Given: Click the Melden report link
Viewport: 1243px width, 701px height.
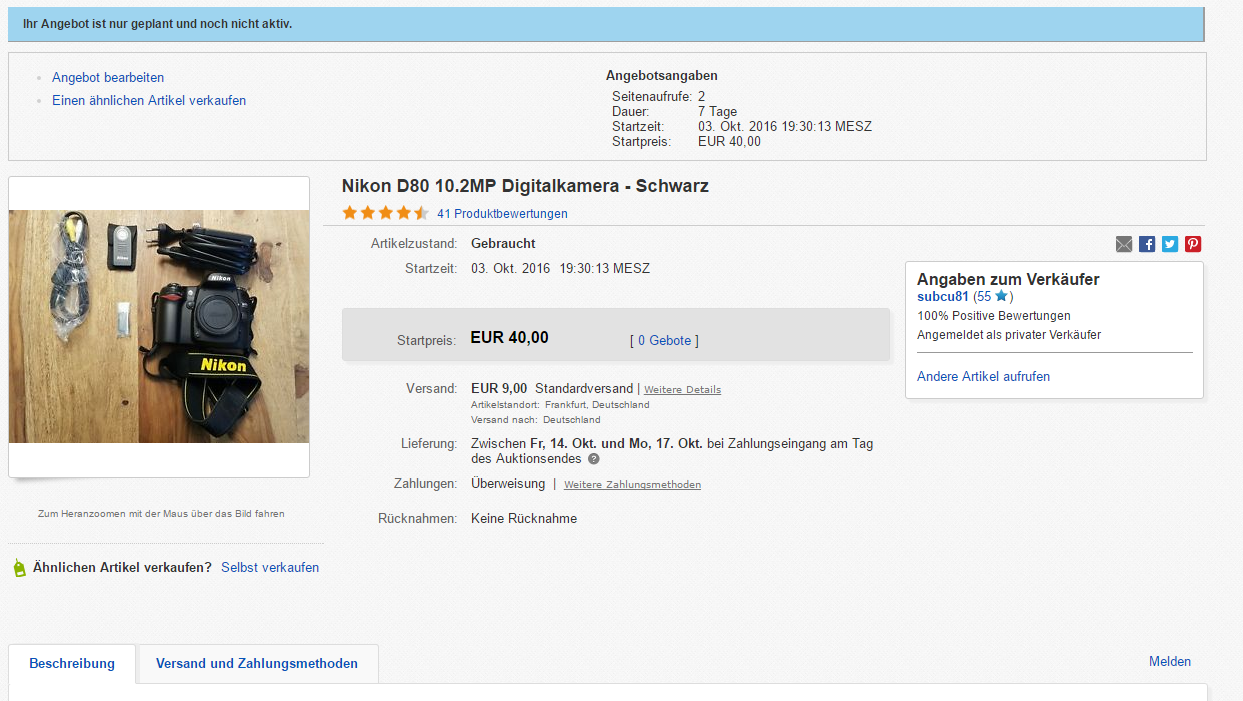Looking at the screenshot, I should coord(1170,661).
